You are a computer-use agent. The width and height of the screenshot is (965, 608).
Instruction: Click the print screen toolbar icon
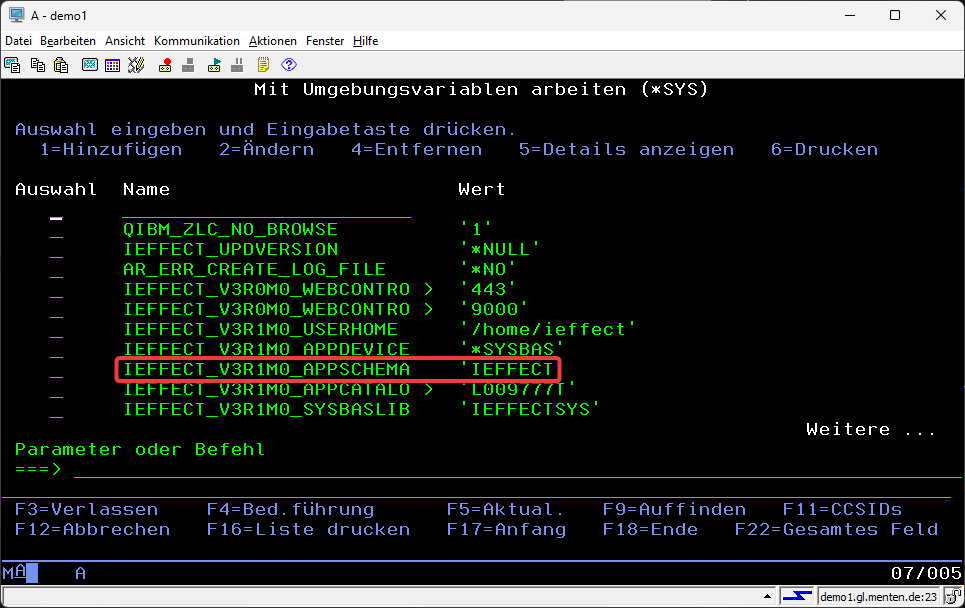(13, 65)
